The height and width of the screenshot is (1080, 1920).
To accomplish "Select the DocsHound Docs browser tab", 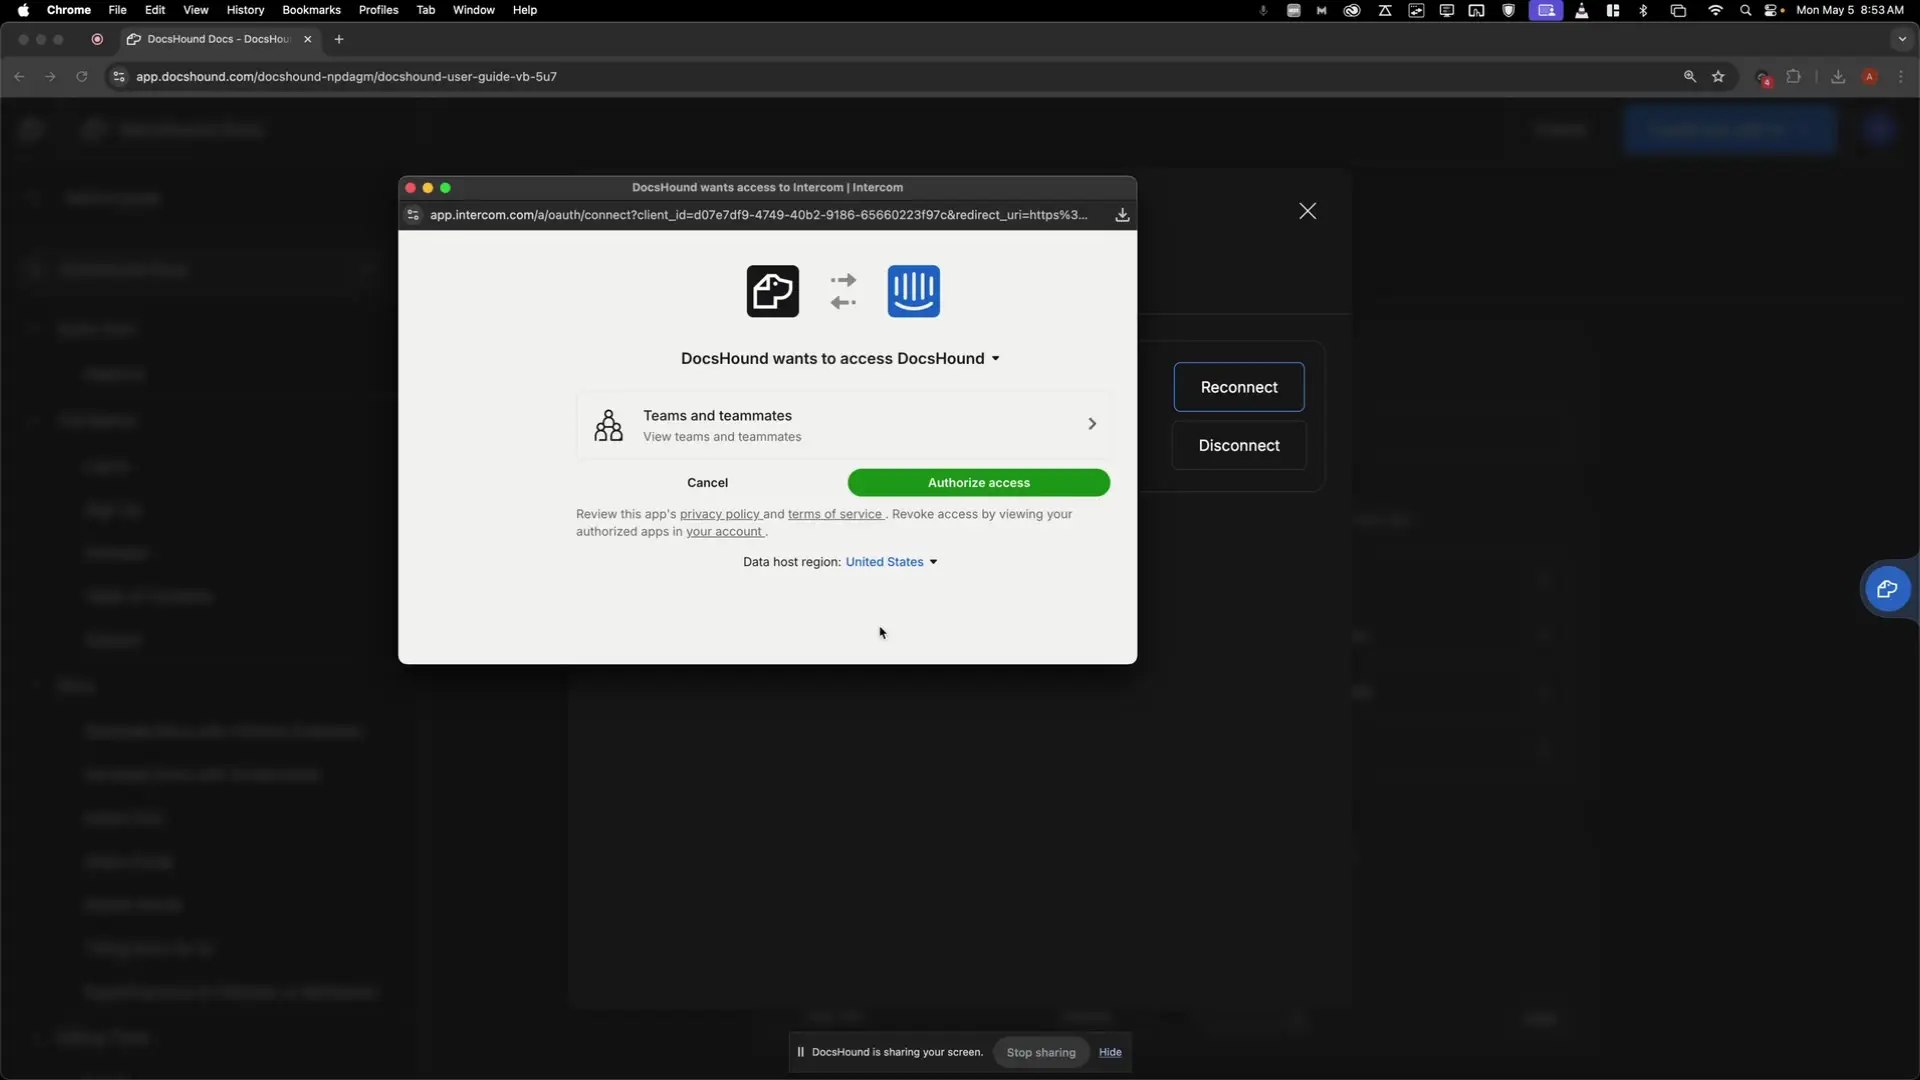I will [218, 39].
